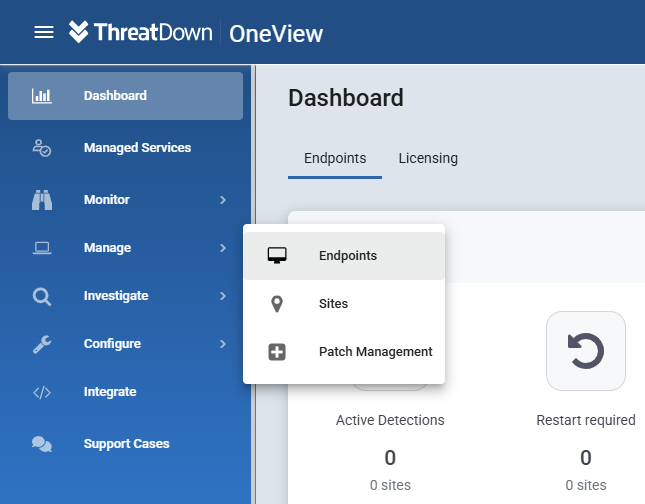Click the Dashboard bar chart icon
645x504 pixels.
42,96
